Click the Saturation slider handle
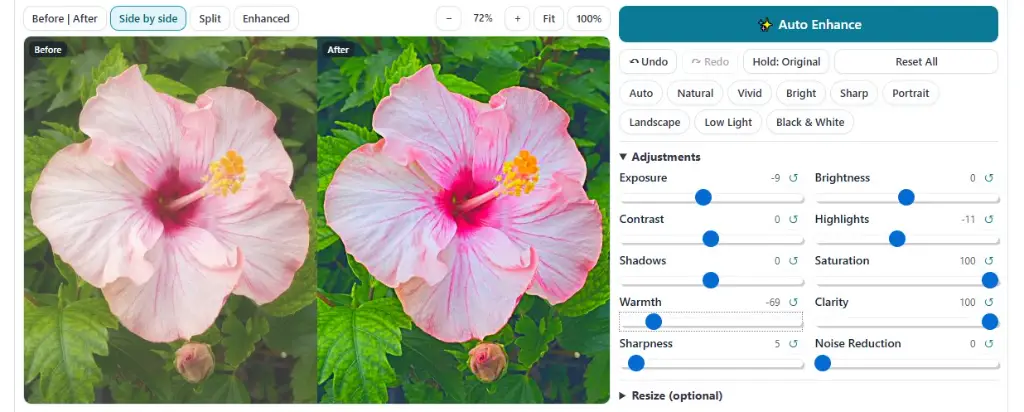Screen dimensions: 1024x412 tap(990, 280)
